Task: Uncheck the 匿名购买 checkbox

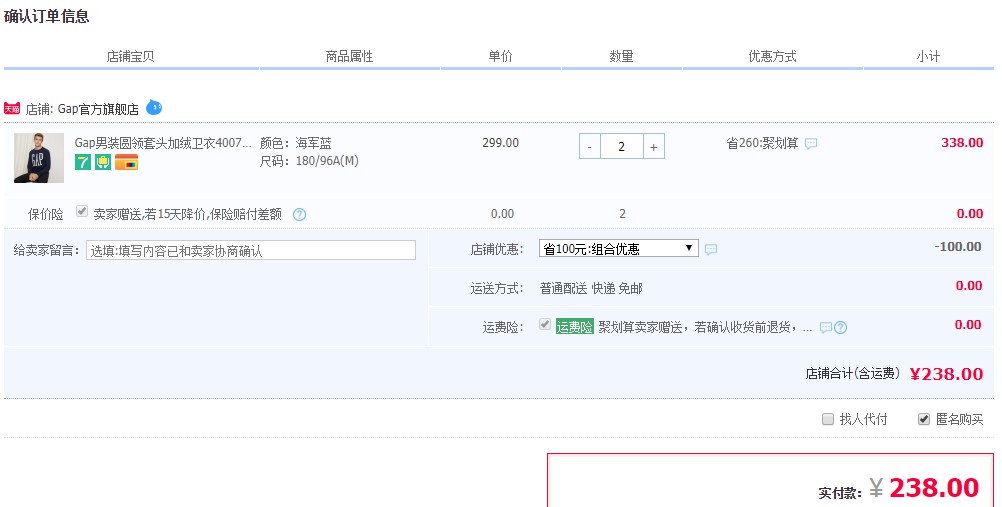Action: 923,419
